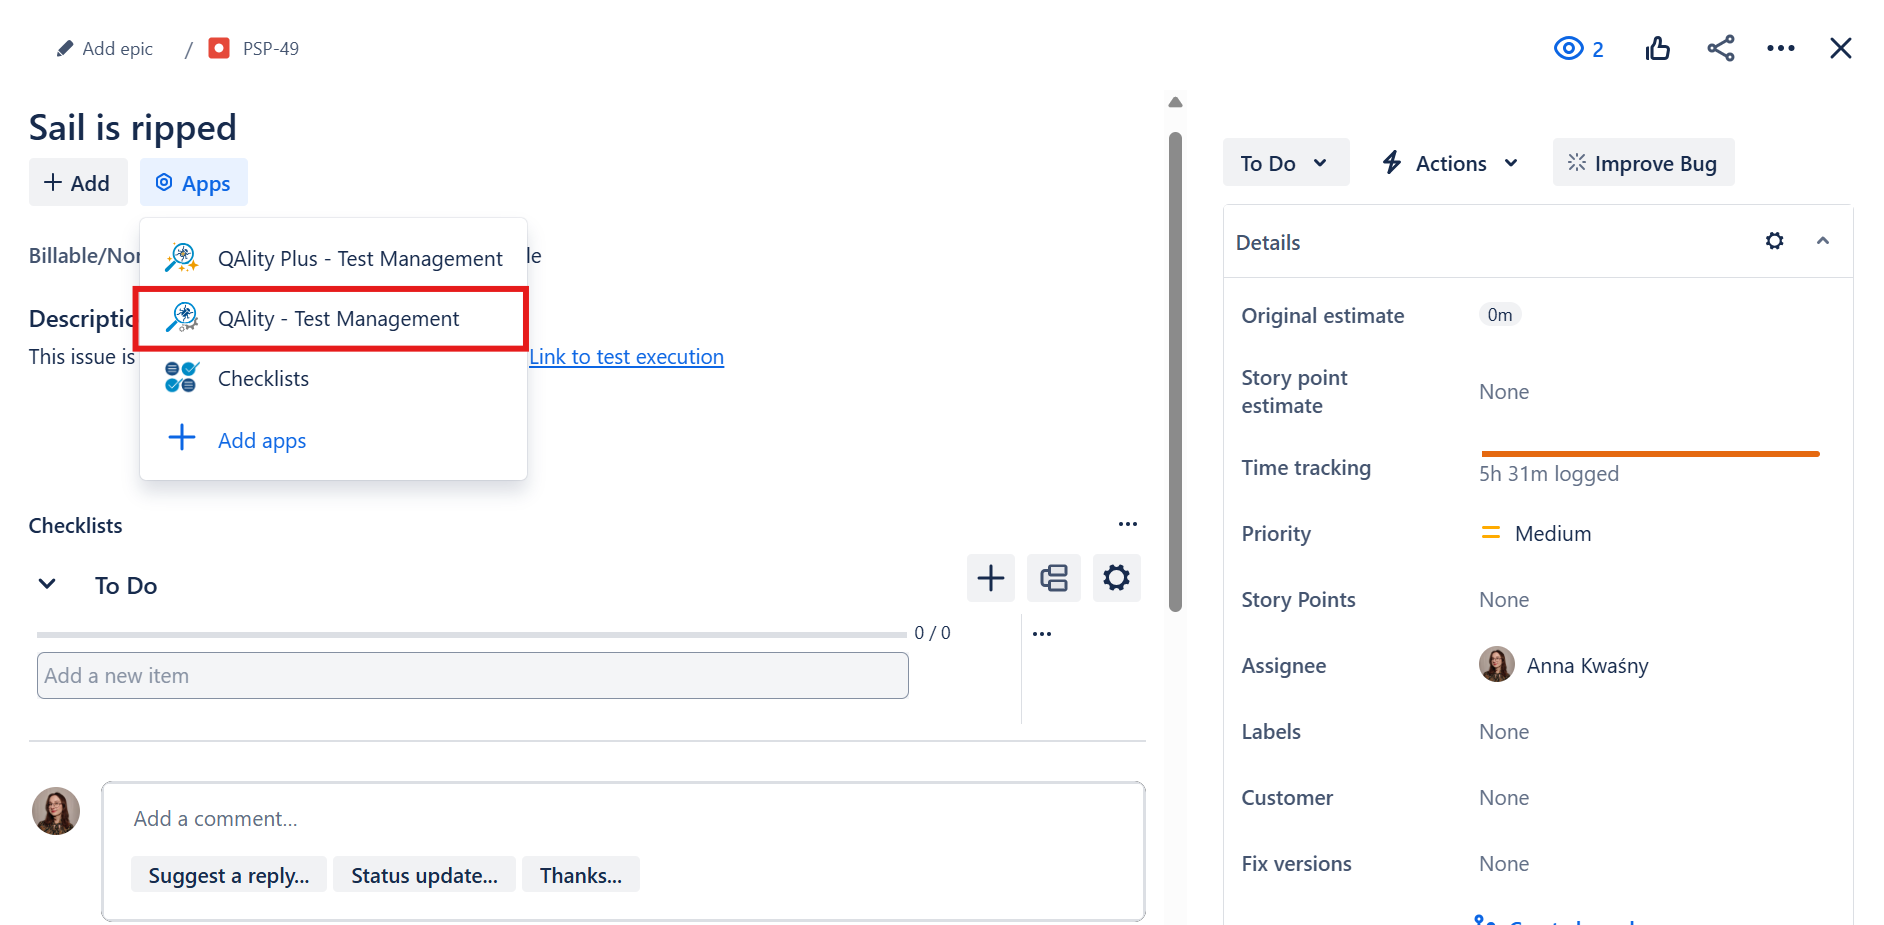Click the Medium priority value
This screenshot has height=925, width=1884.
1537,534
